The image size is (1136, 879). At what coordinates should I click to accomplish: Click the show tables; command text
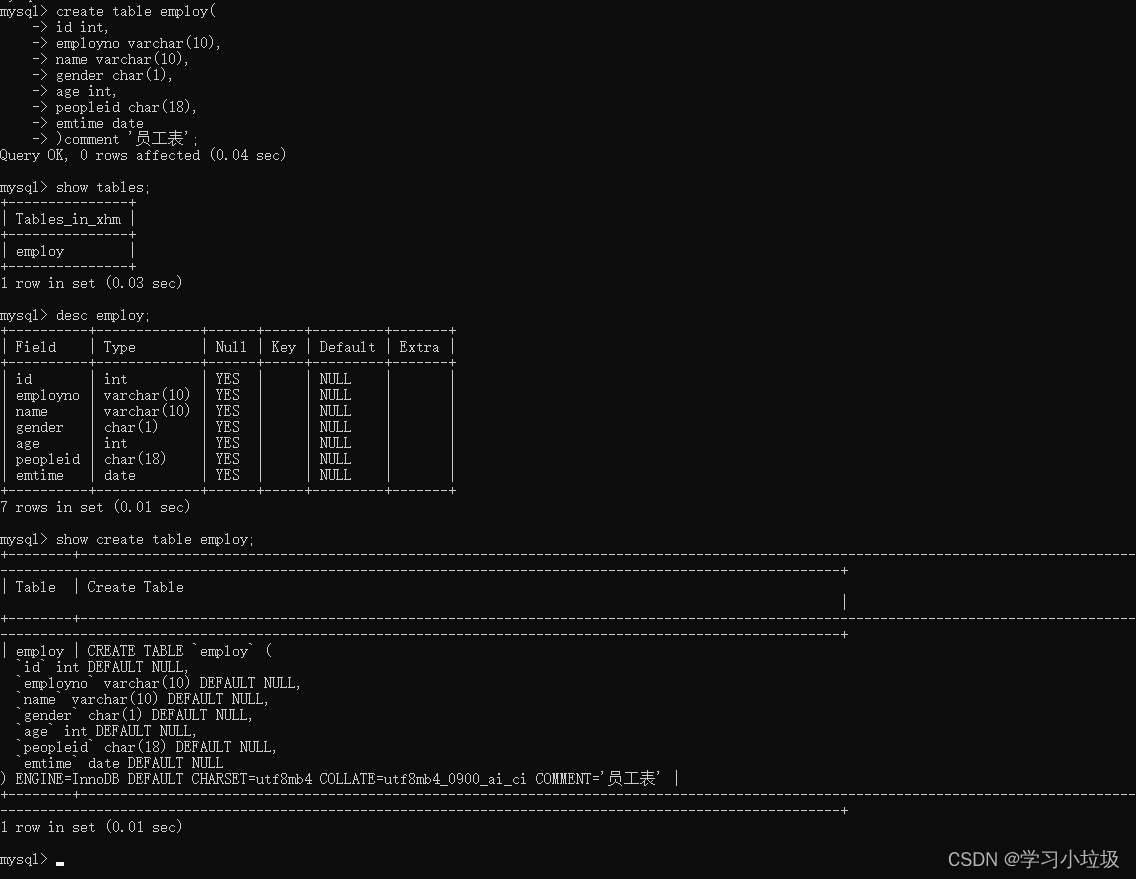tap(102, 186)
